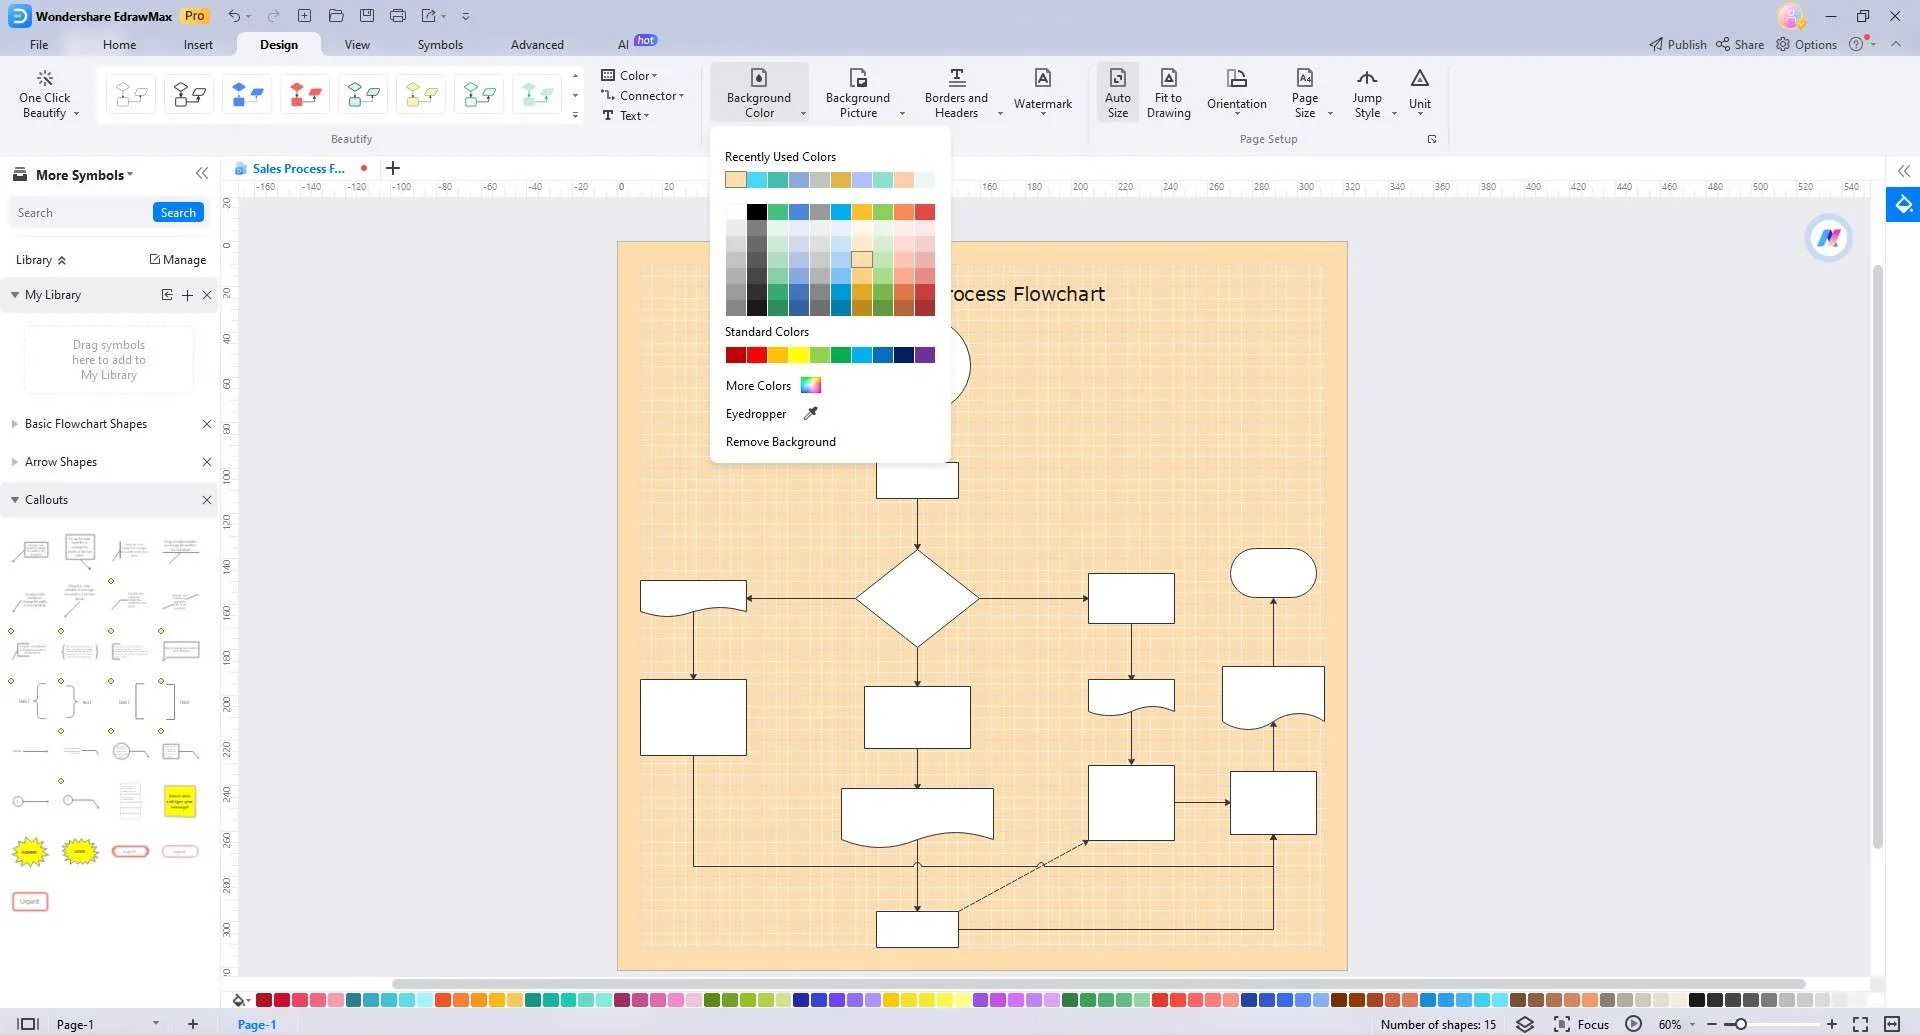Select first recently used peach color
Viewport: 1920px width, 1035px height.
coord(736,180)
